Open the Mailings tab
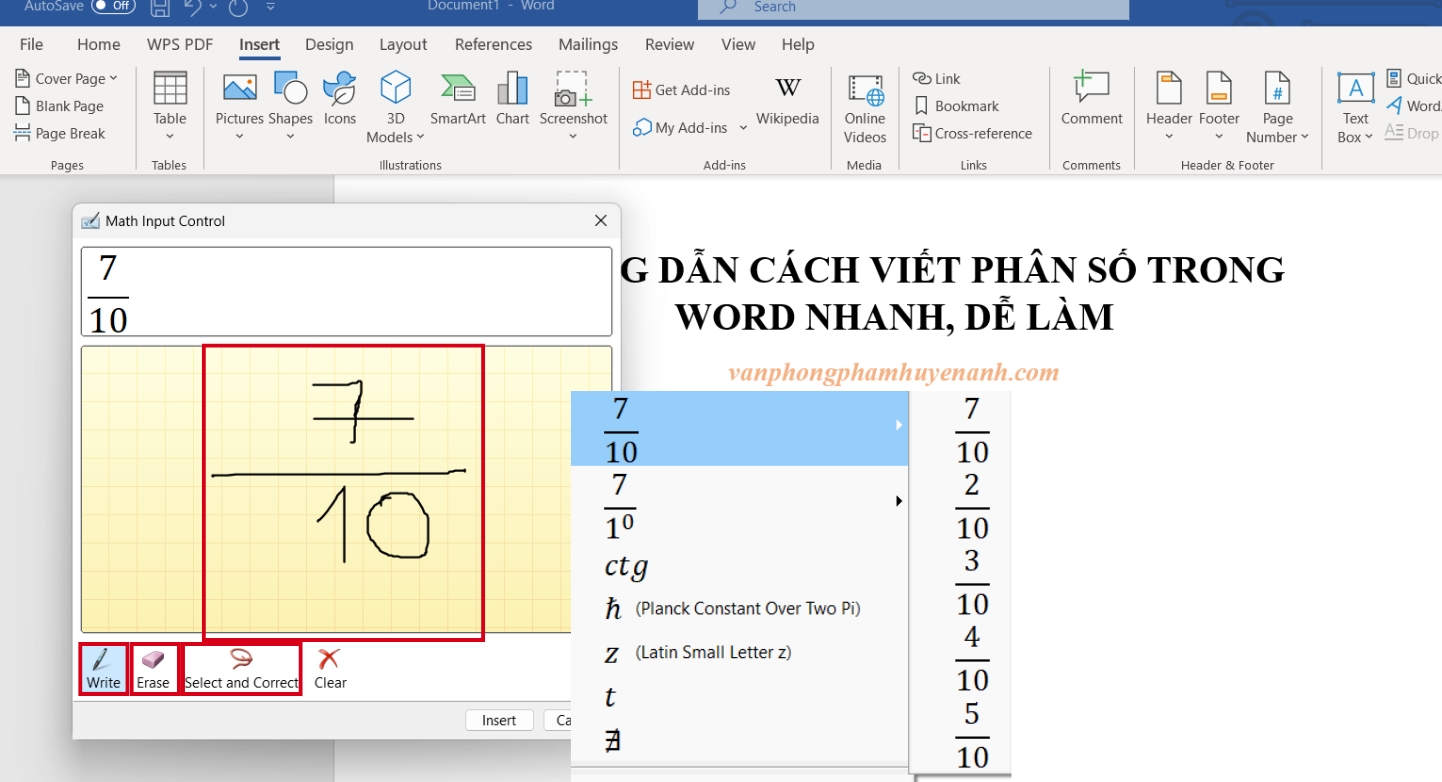This screenshot has height=782, width=1442. point(588,44)
